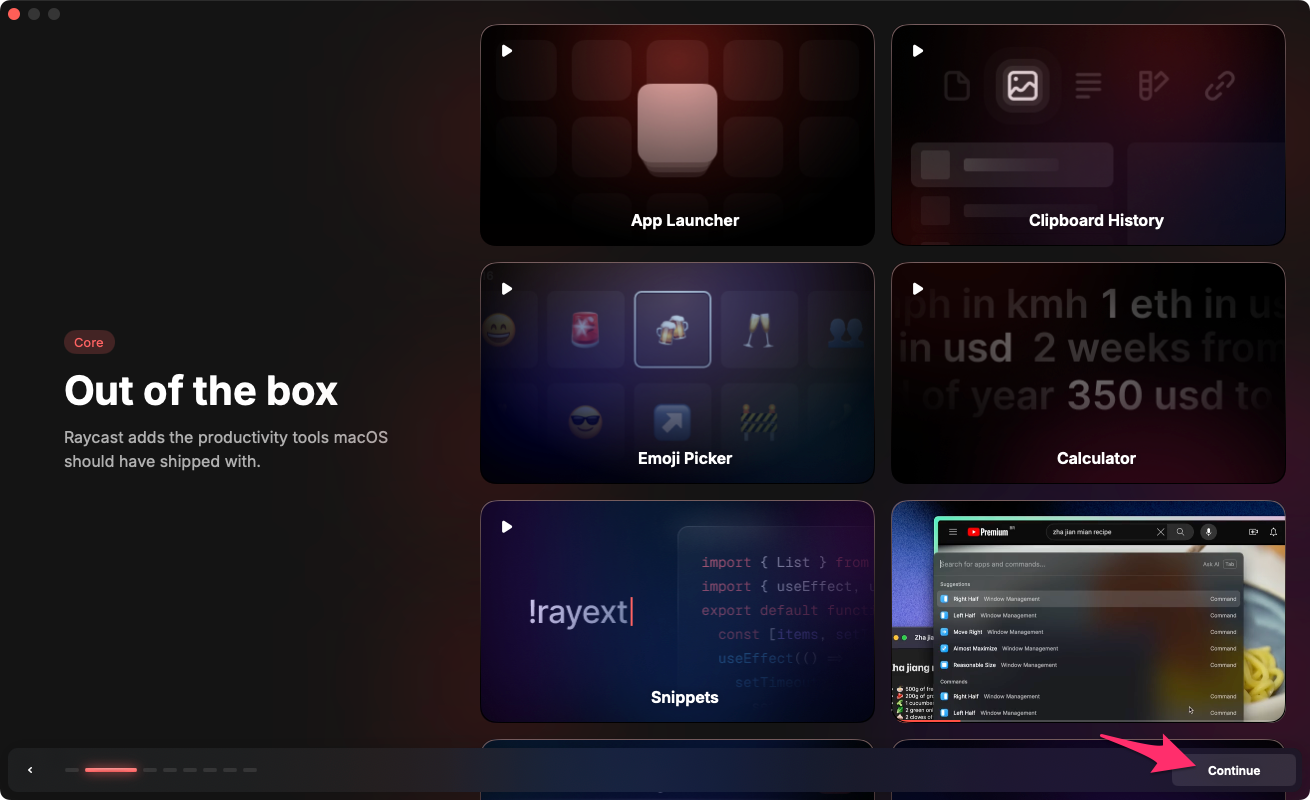
Task: Click the 'Out of the box' heading
Action: coord(201,390)
